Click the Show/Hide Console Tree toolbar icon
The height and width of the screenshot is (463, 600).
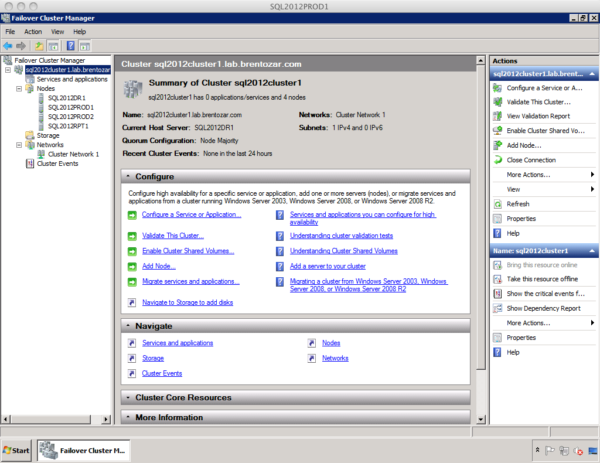(54, 46)
